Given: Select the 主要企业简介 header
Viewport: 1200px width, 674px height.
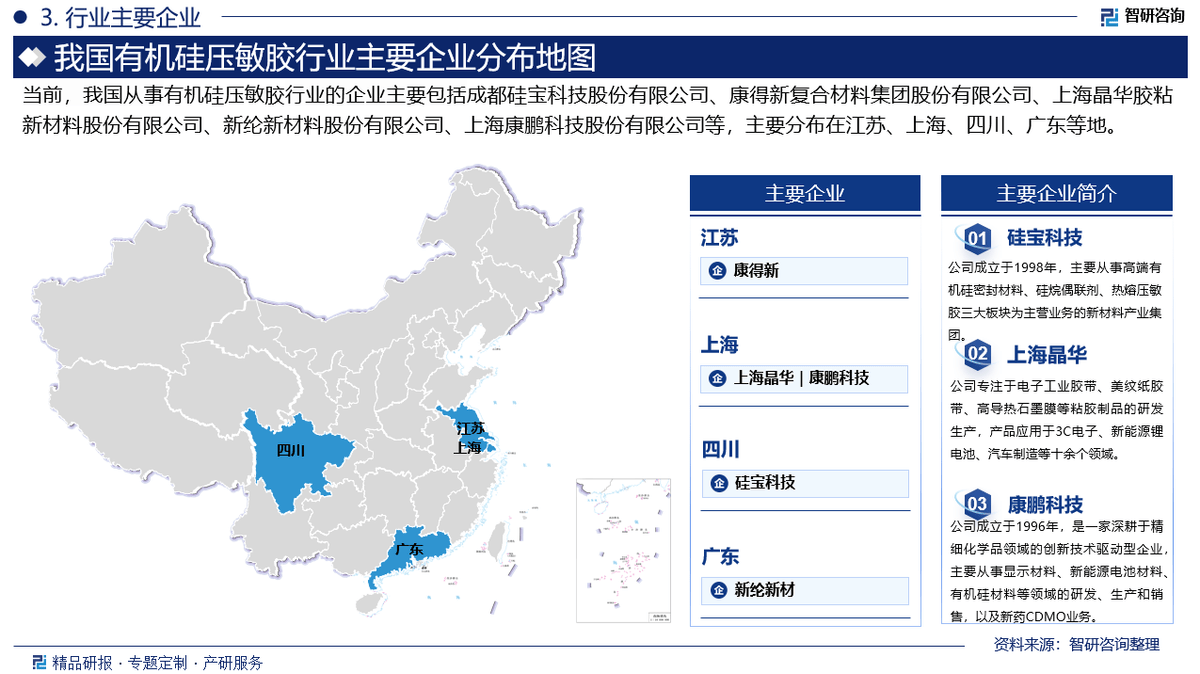Looking at the screenshot, I should tap(1056, 193).
